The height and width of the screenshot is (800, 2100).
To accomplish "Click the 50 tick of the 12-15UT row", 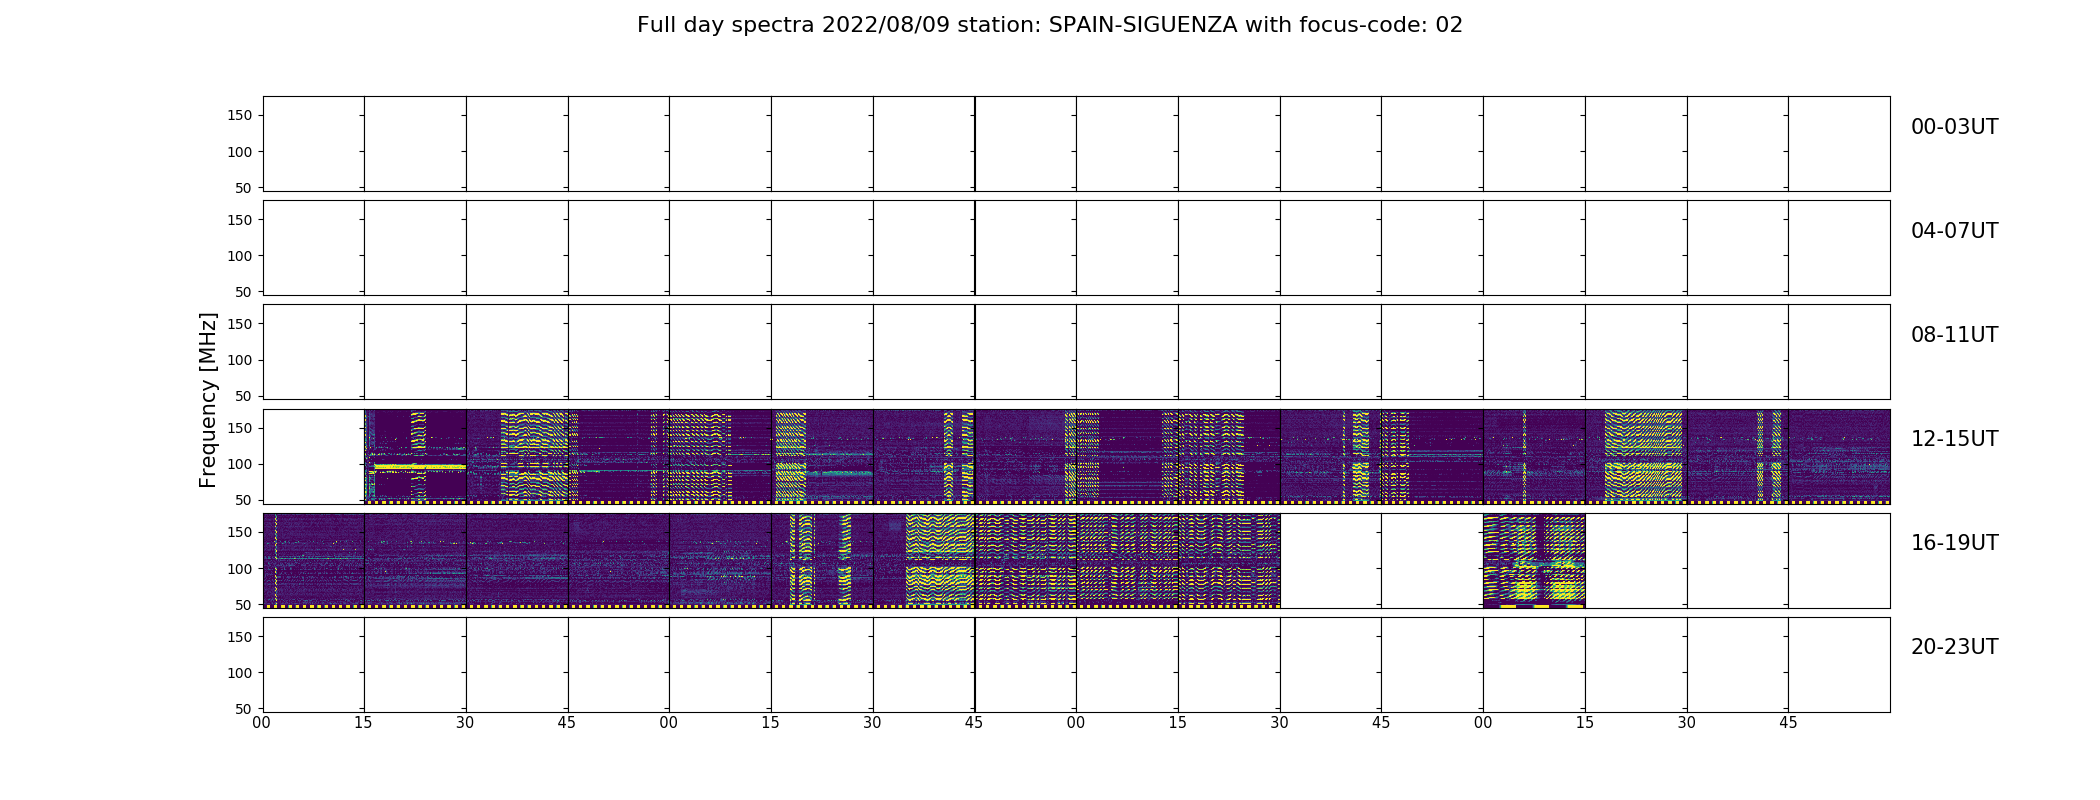I will pyautogui.click(x=244, y=500).
